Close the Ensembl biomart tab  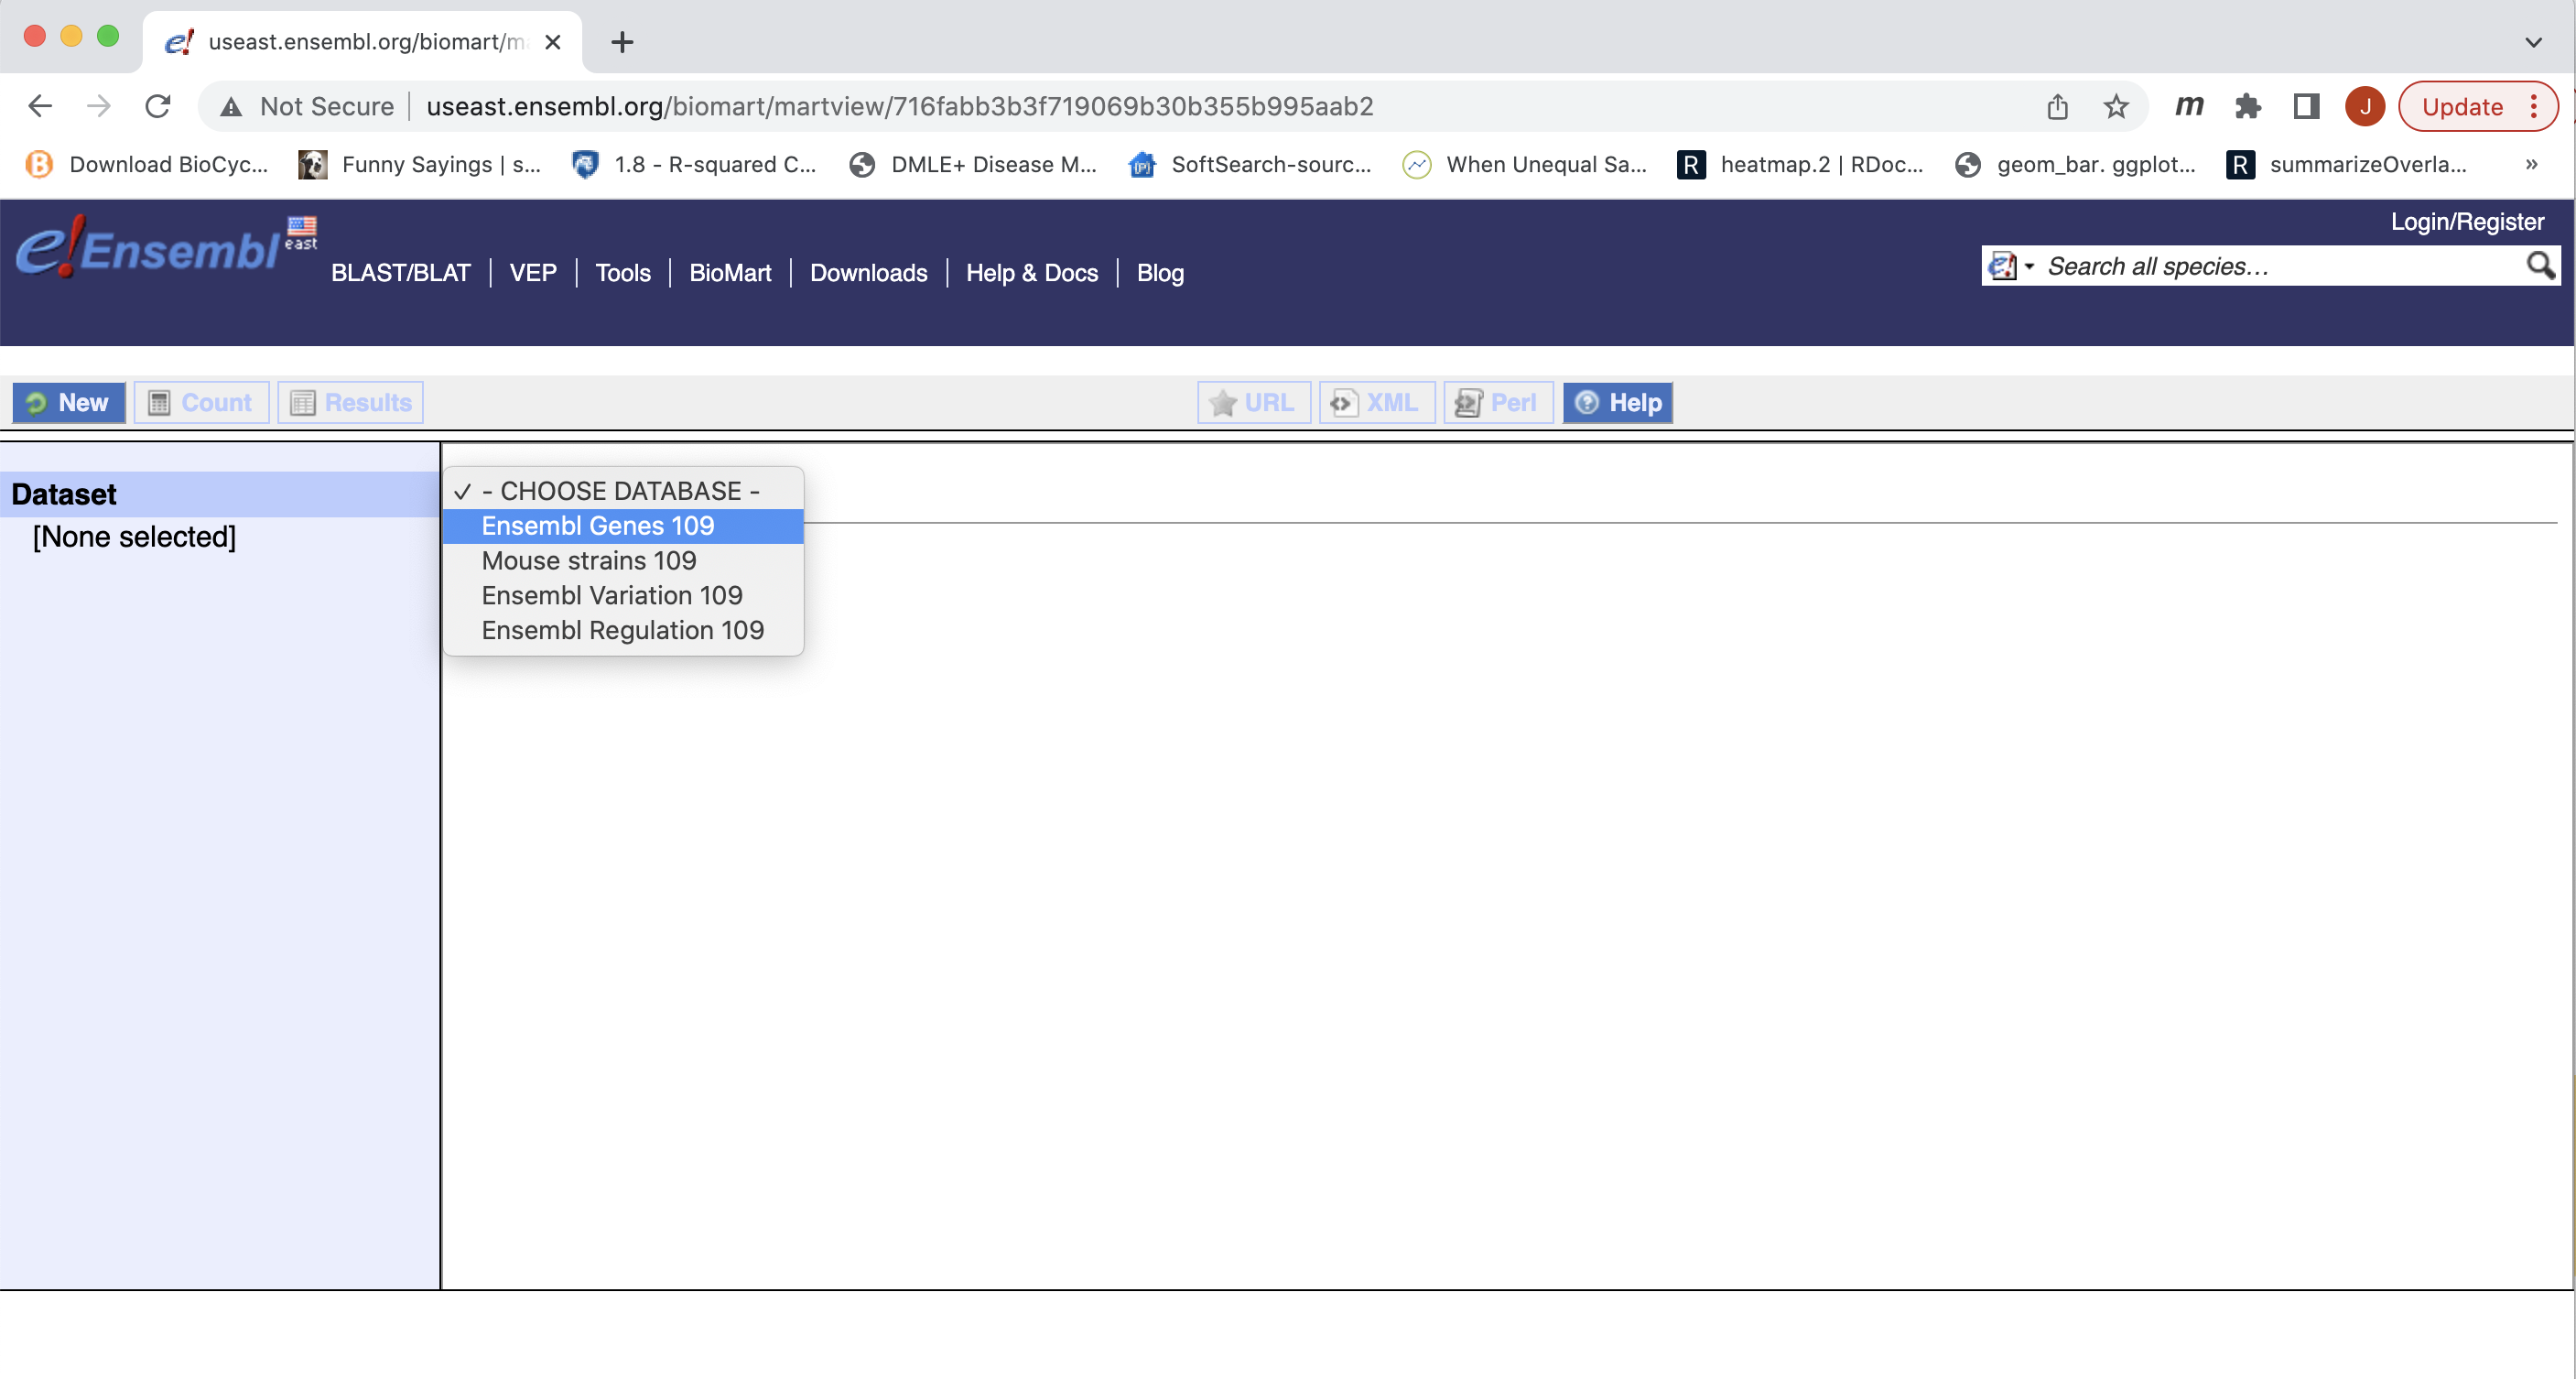point(552,42)
